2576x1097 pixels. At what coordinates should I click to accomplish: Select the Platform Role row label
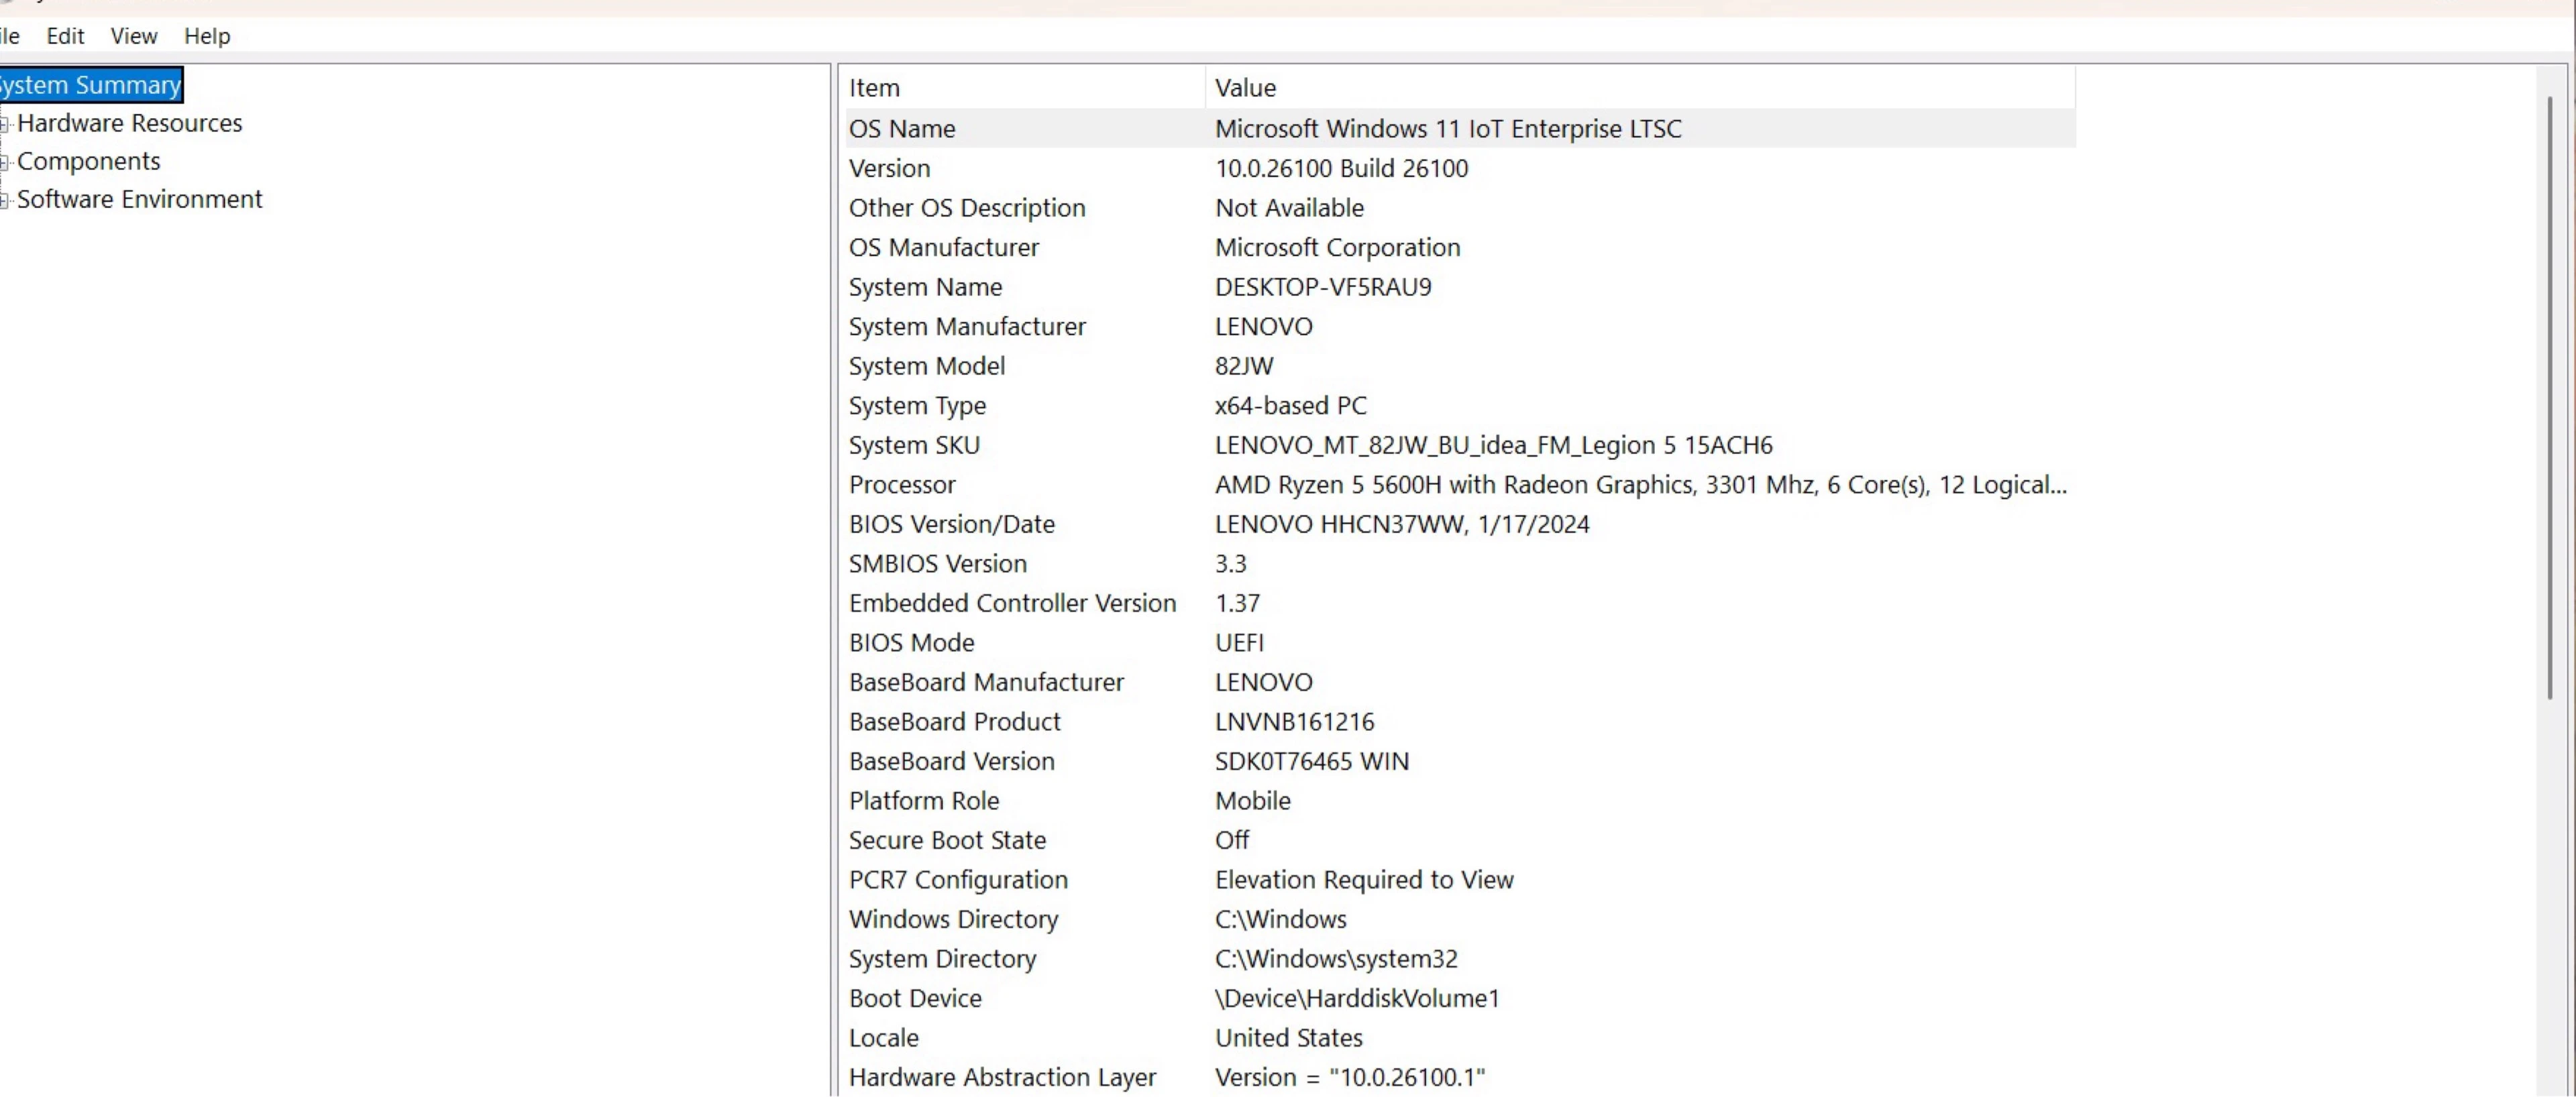[x=924, y=801]
